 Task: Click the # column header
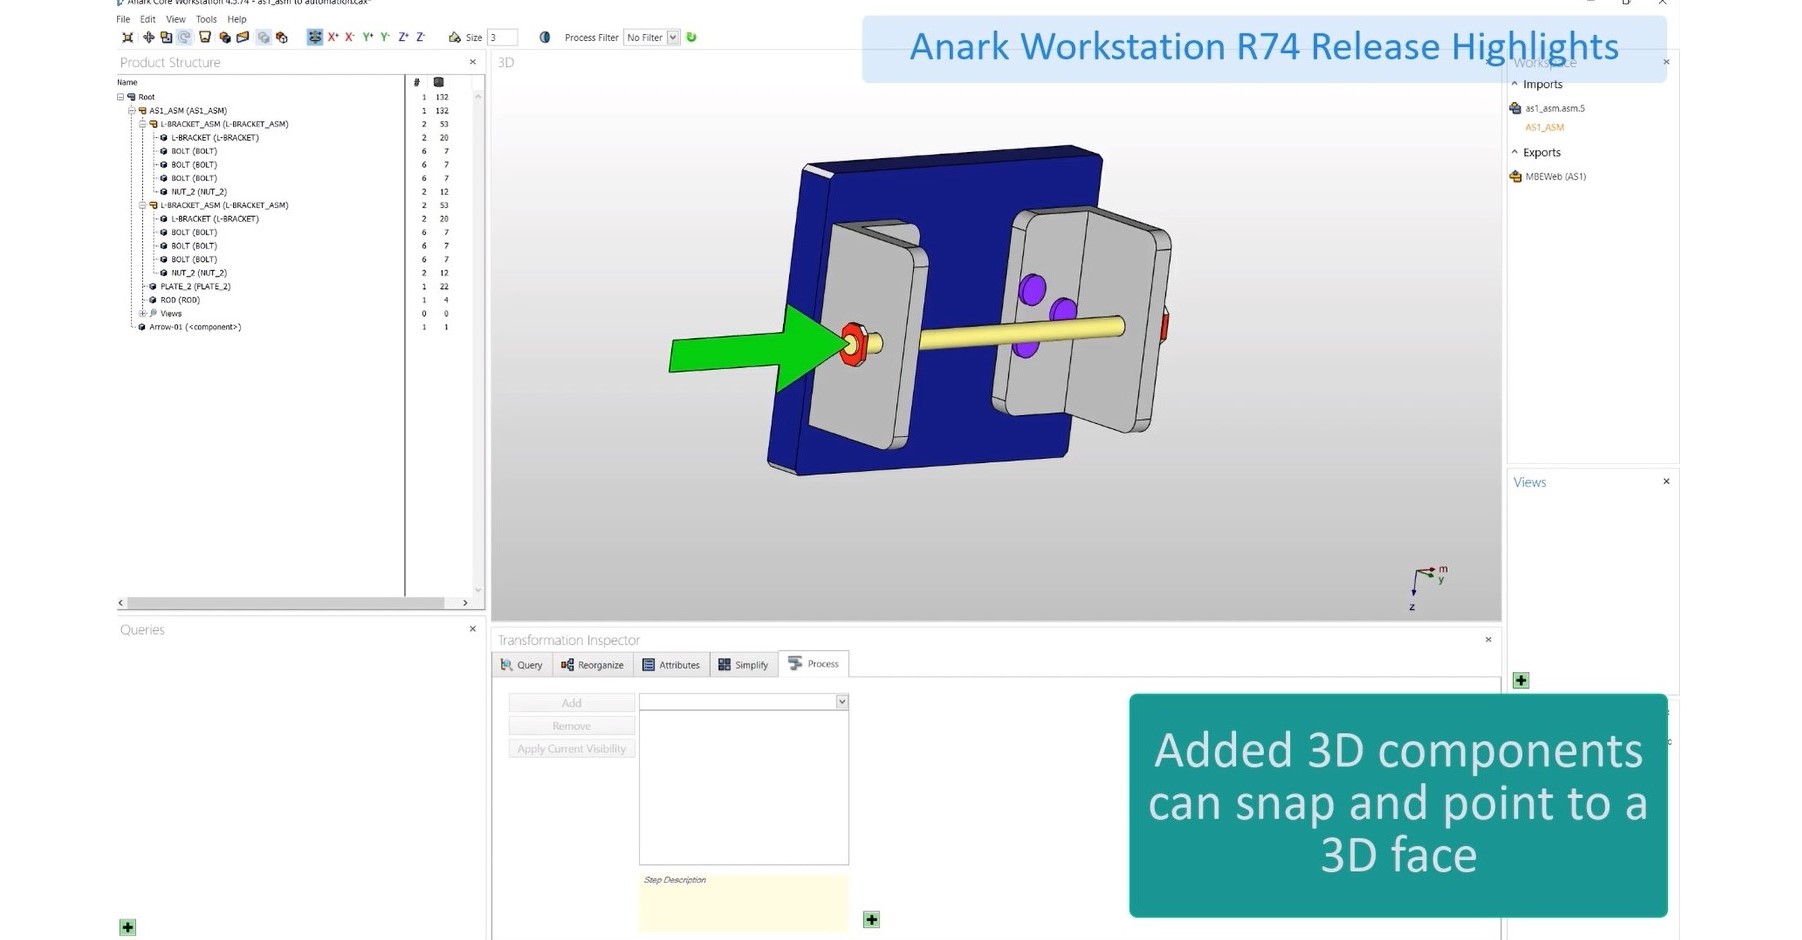417,82
